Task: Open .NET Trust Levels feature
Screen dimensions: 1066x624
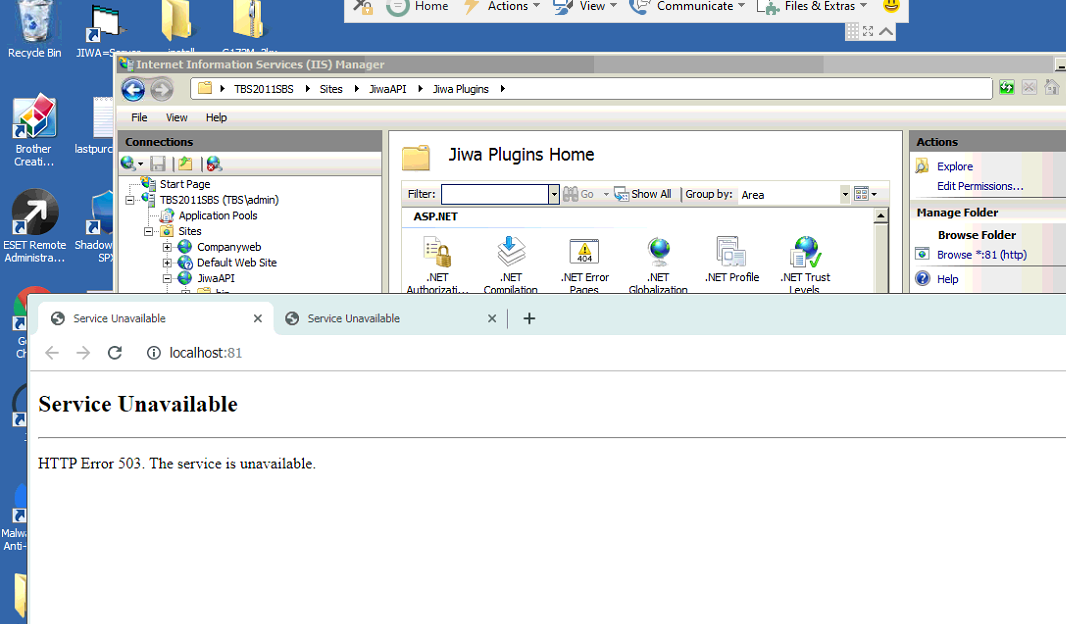Action: pyautogui.click(x=805, y=254)
